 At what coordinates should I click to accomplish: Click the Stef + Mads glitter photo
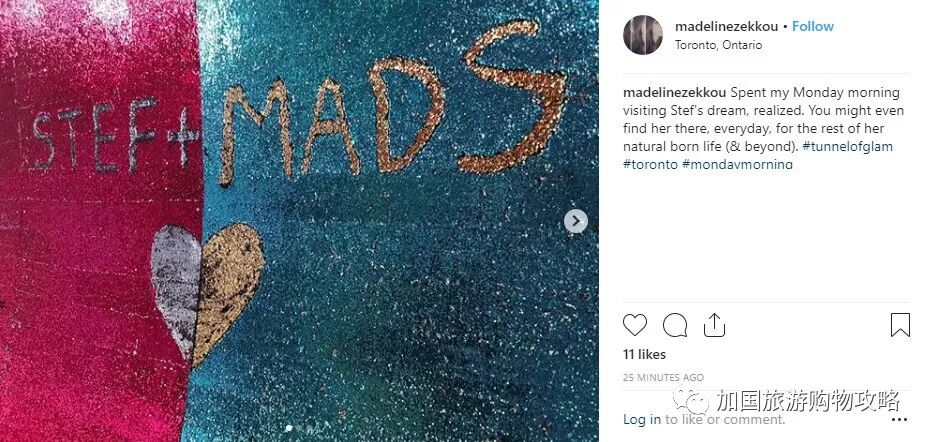[x=300, y=221]
